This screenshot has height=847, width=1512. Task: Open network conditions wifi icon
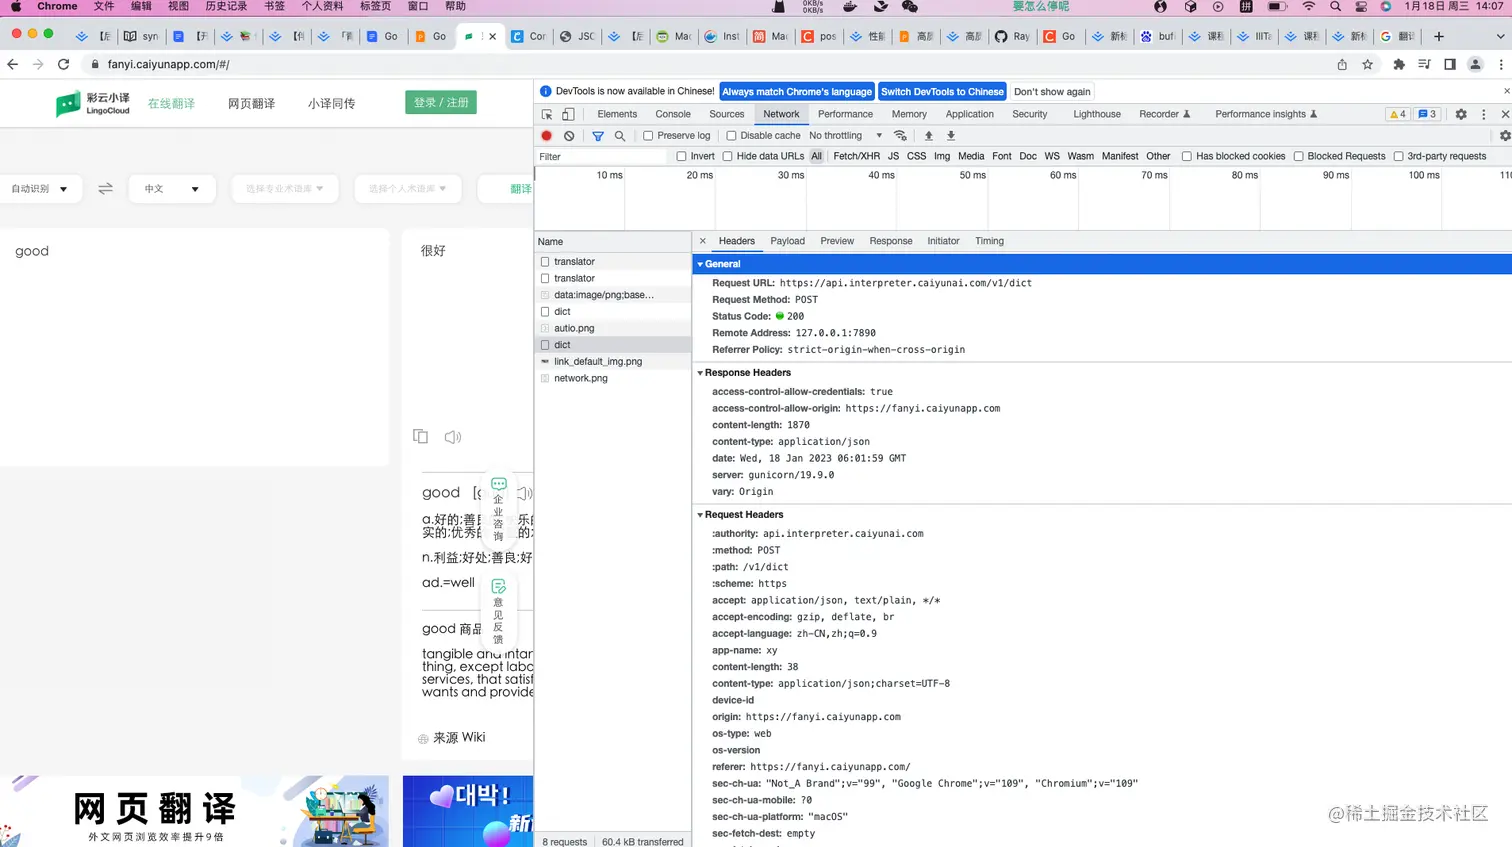900,135
